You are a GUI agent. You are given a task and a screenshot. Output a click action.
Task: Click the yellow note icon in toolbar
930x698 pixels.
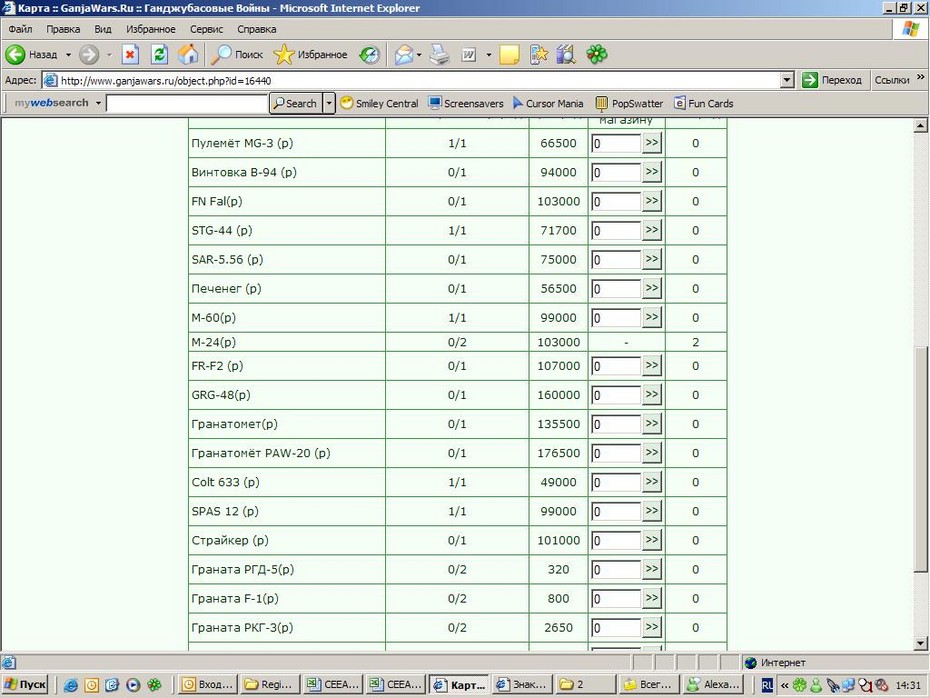pyautogui.click(x=509, y=55)
